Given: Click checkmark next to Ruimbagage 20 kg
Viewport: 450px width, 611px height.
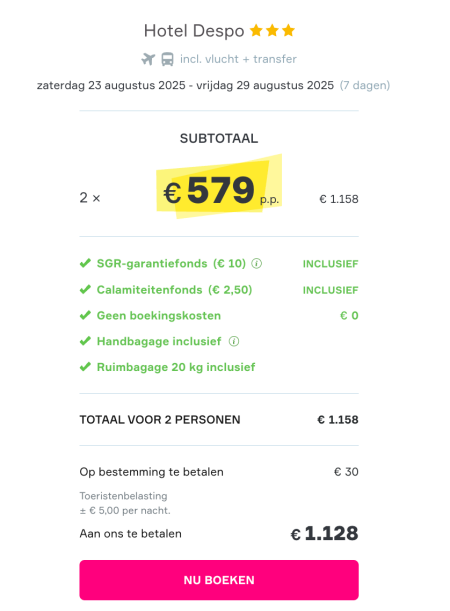Looking at the screenshot, I should pyautogui.click(x=85, y=367).
